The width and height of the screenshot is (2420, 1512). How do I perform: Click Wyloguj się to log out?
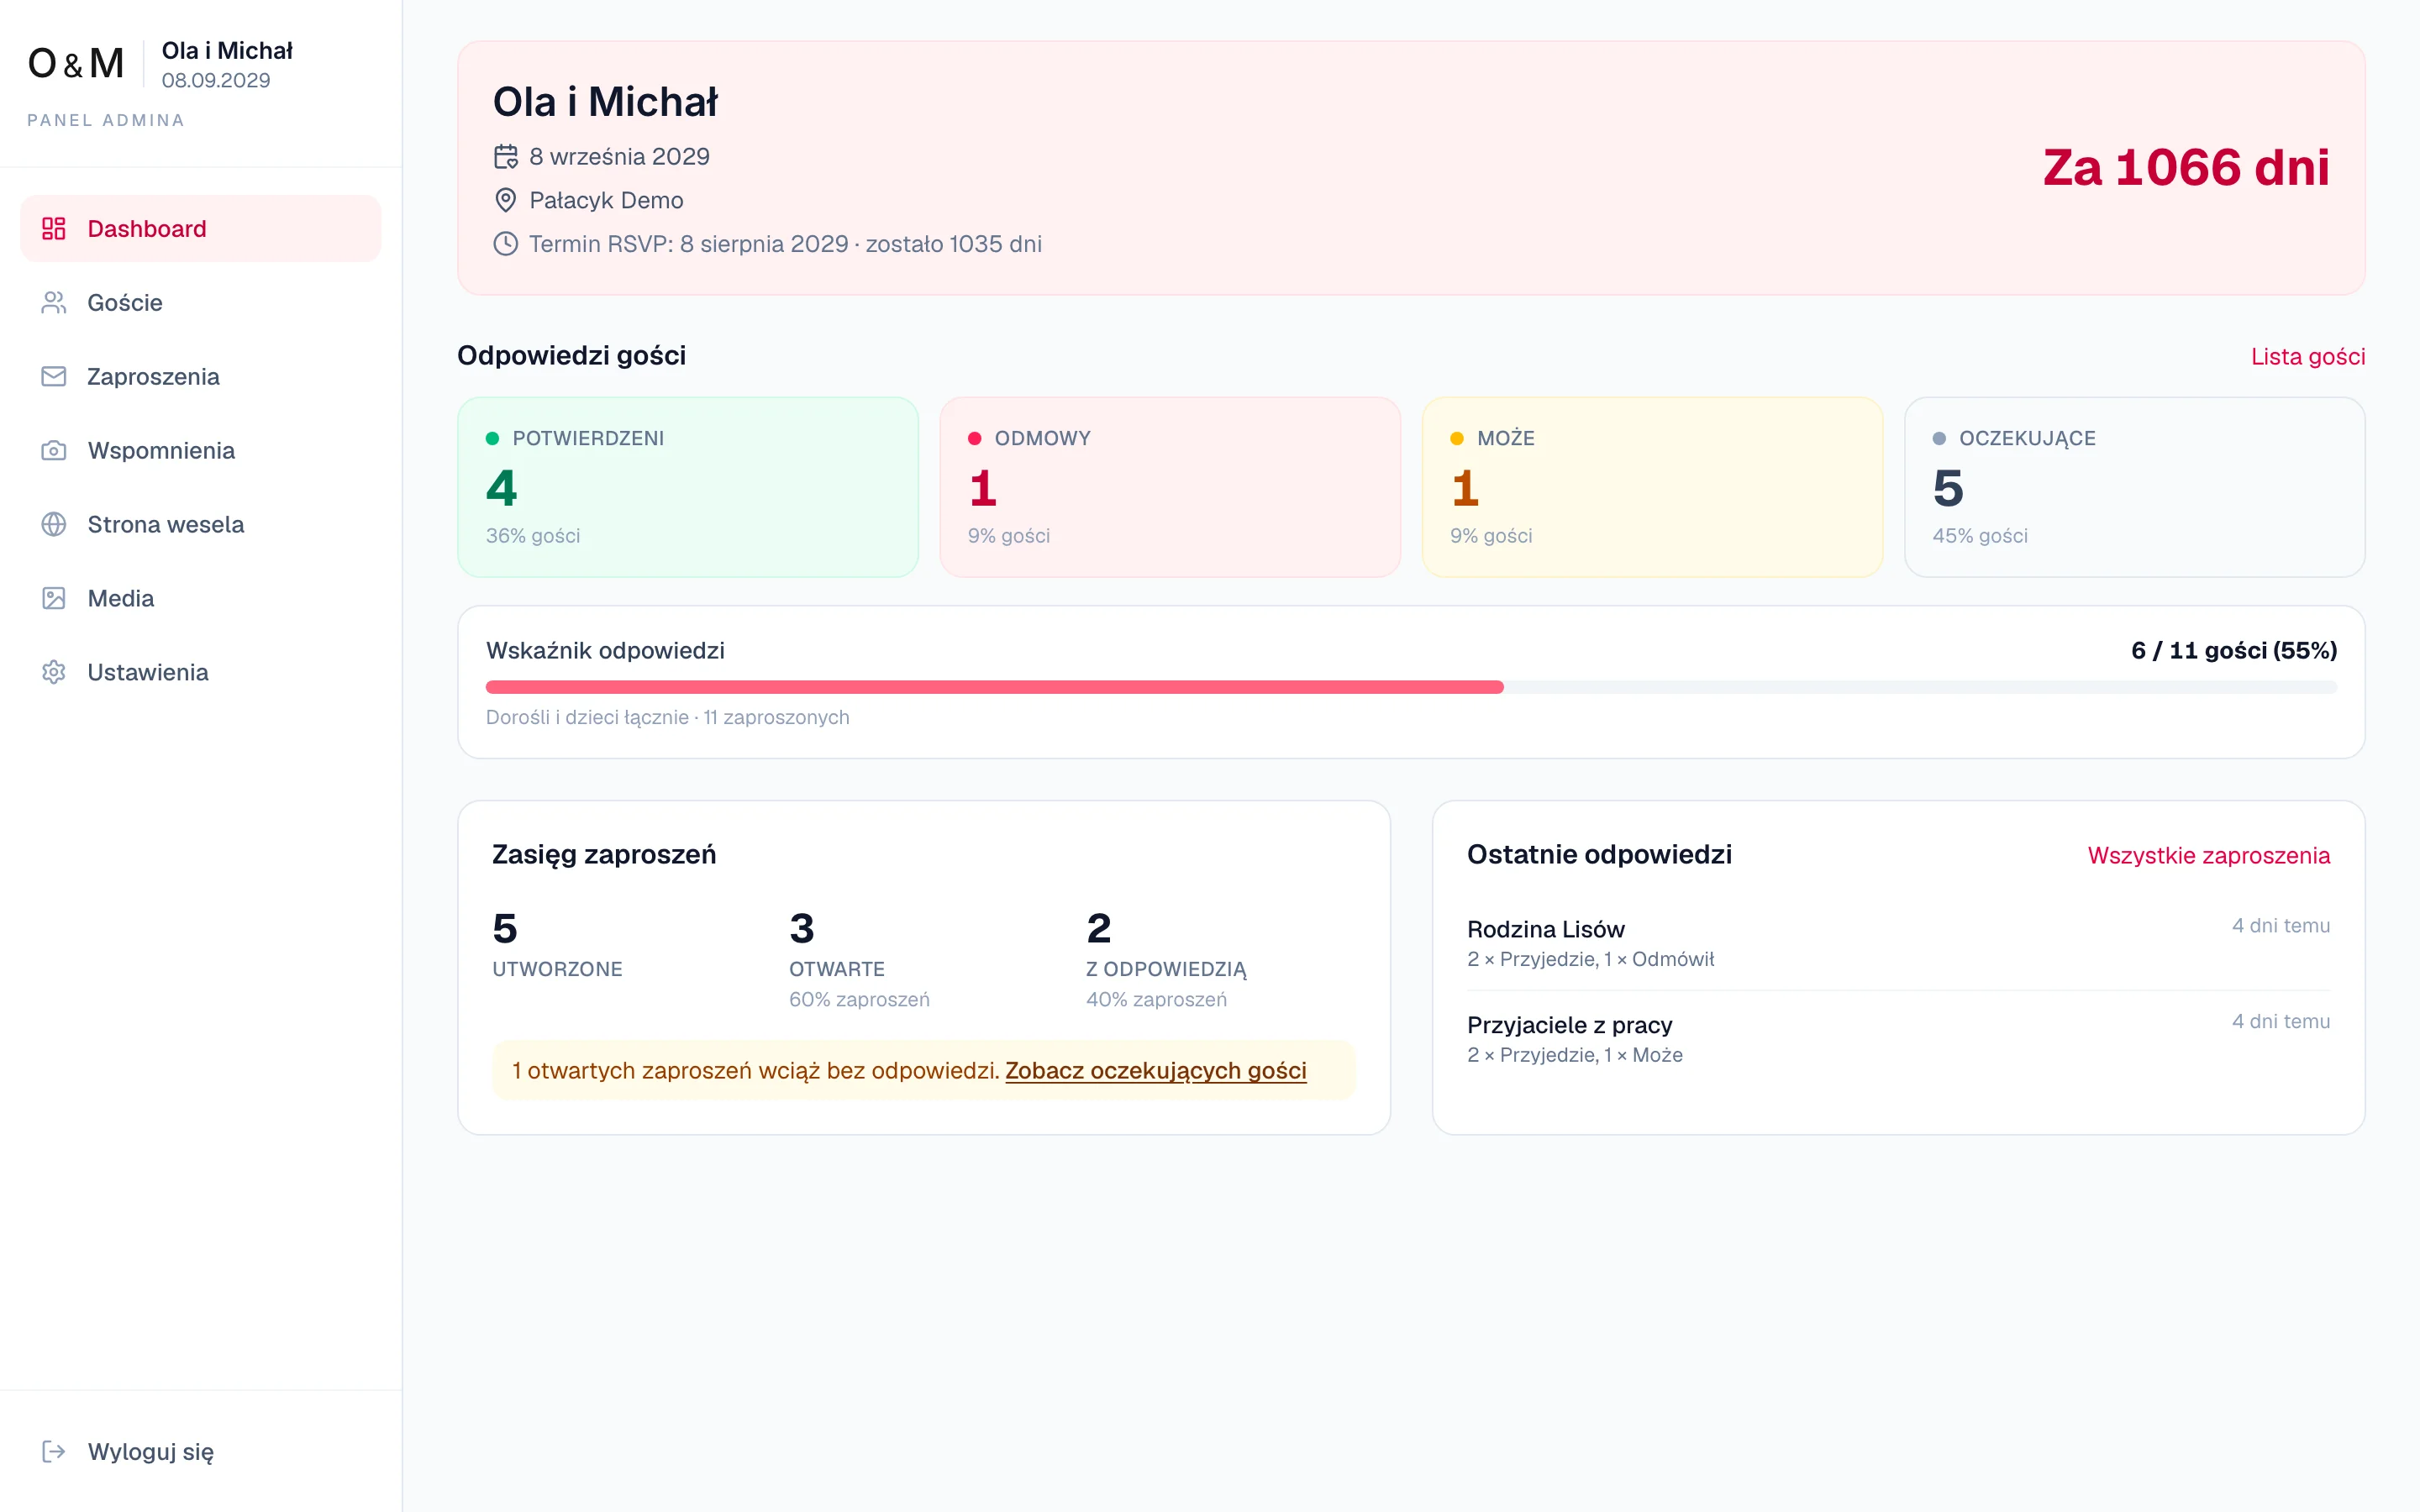[201, 1452]
